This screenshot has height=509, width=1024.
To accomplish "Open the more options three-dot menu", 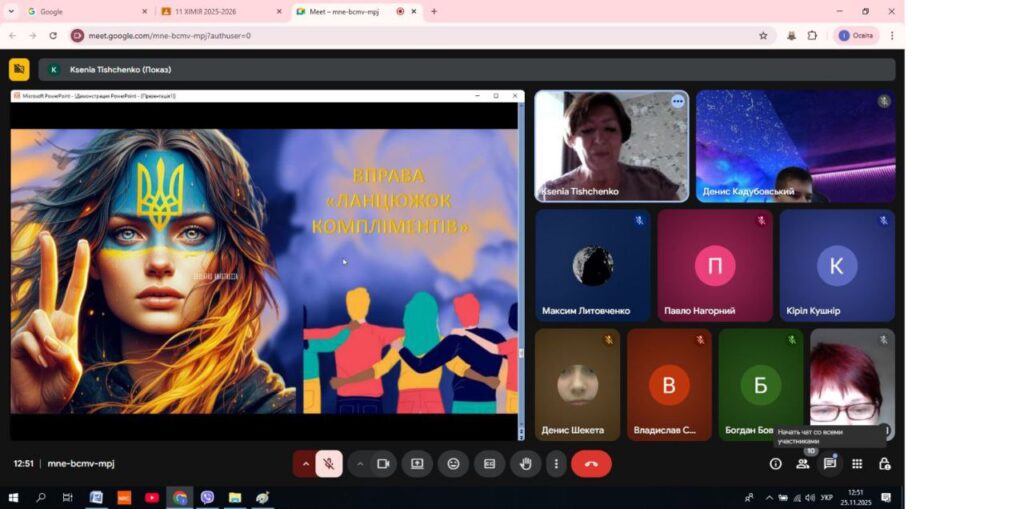I will [x=556, y=464].
